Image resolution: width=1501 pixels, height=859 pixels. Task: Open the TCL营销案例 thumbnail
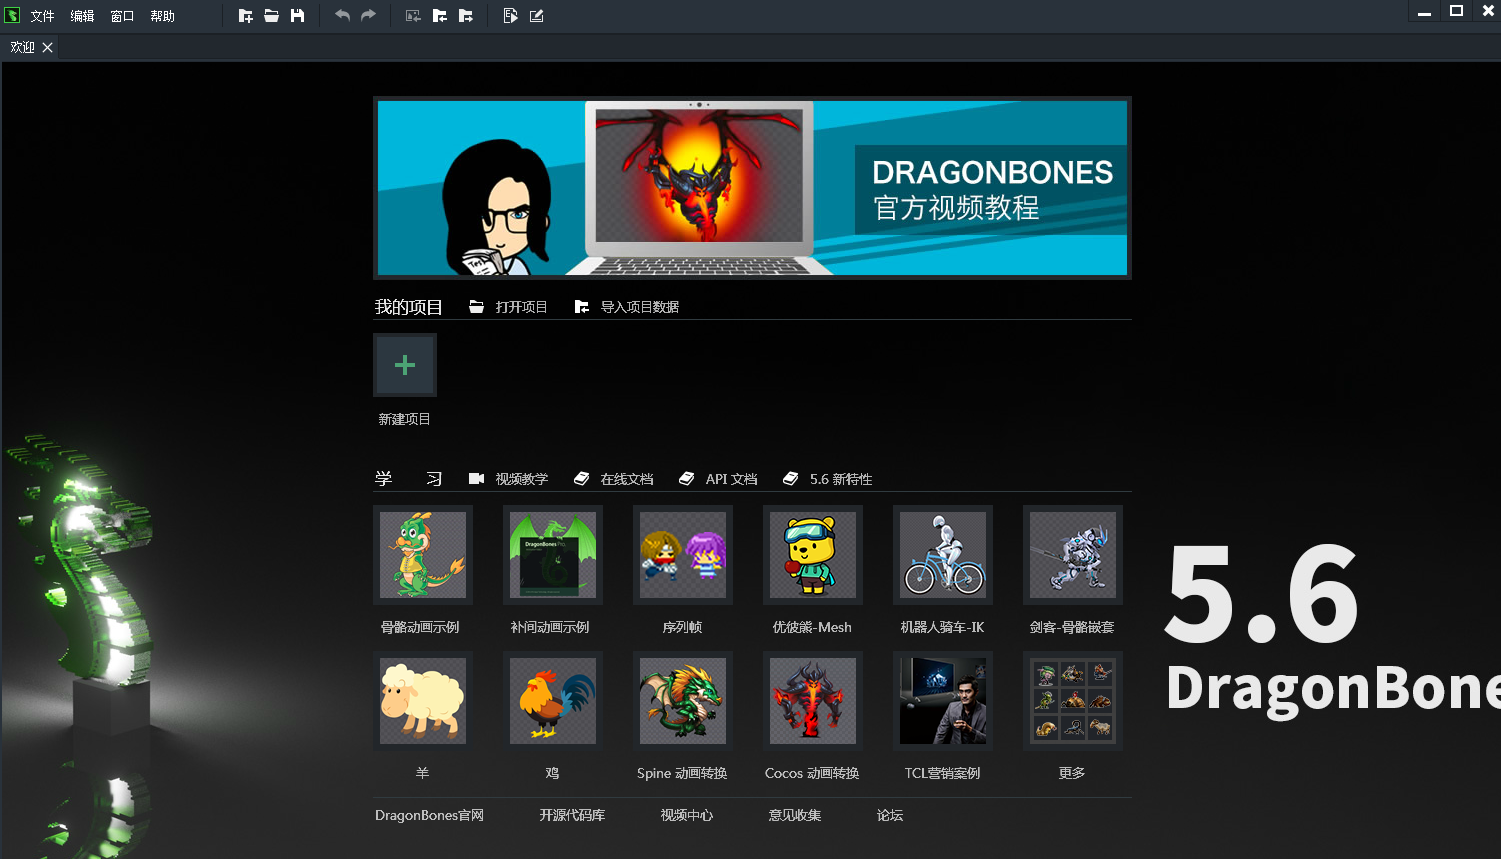943,701
